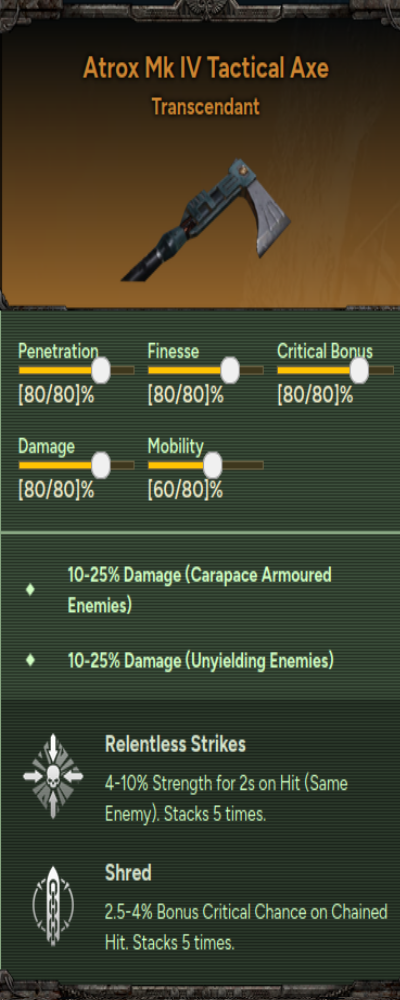Screen dimensions: 400x1000
Task: Click the unfilled end of Mobility track
Action: pyautogui.click(x=243, y=466)
